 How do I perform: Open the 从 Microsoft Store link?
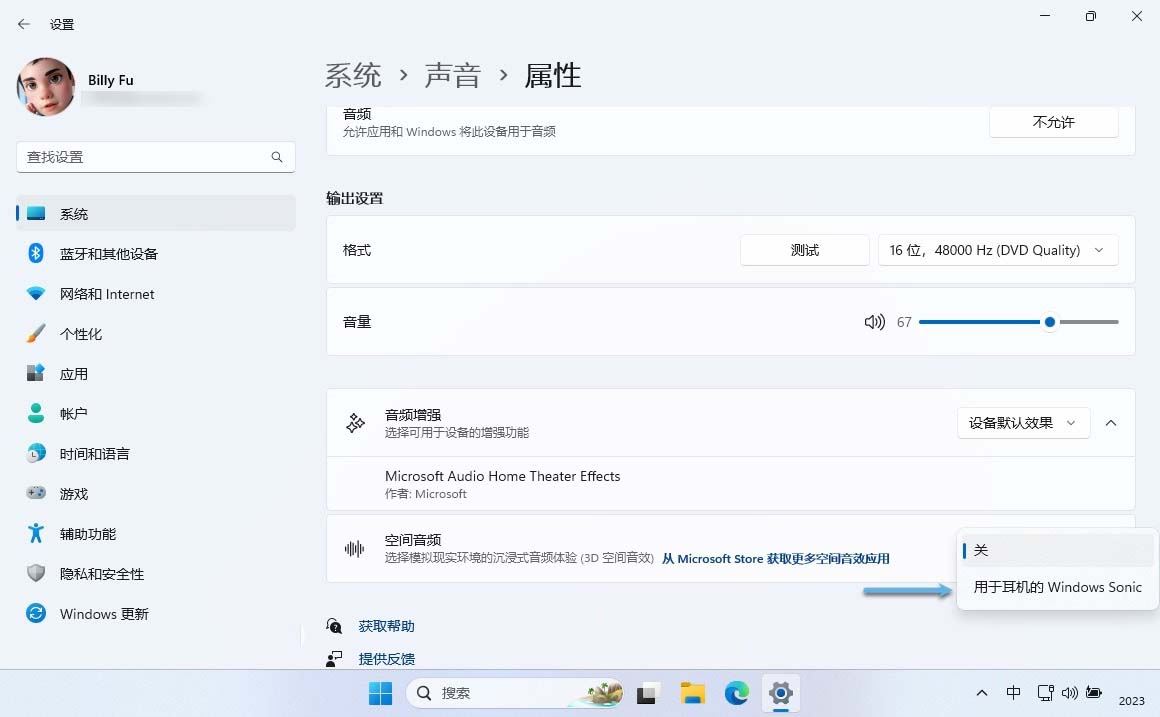776,558
